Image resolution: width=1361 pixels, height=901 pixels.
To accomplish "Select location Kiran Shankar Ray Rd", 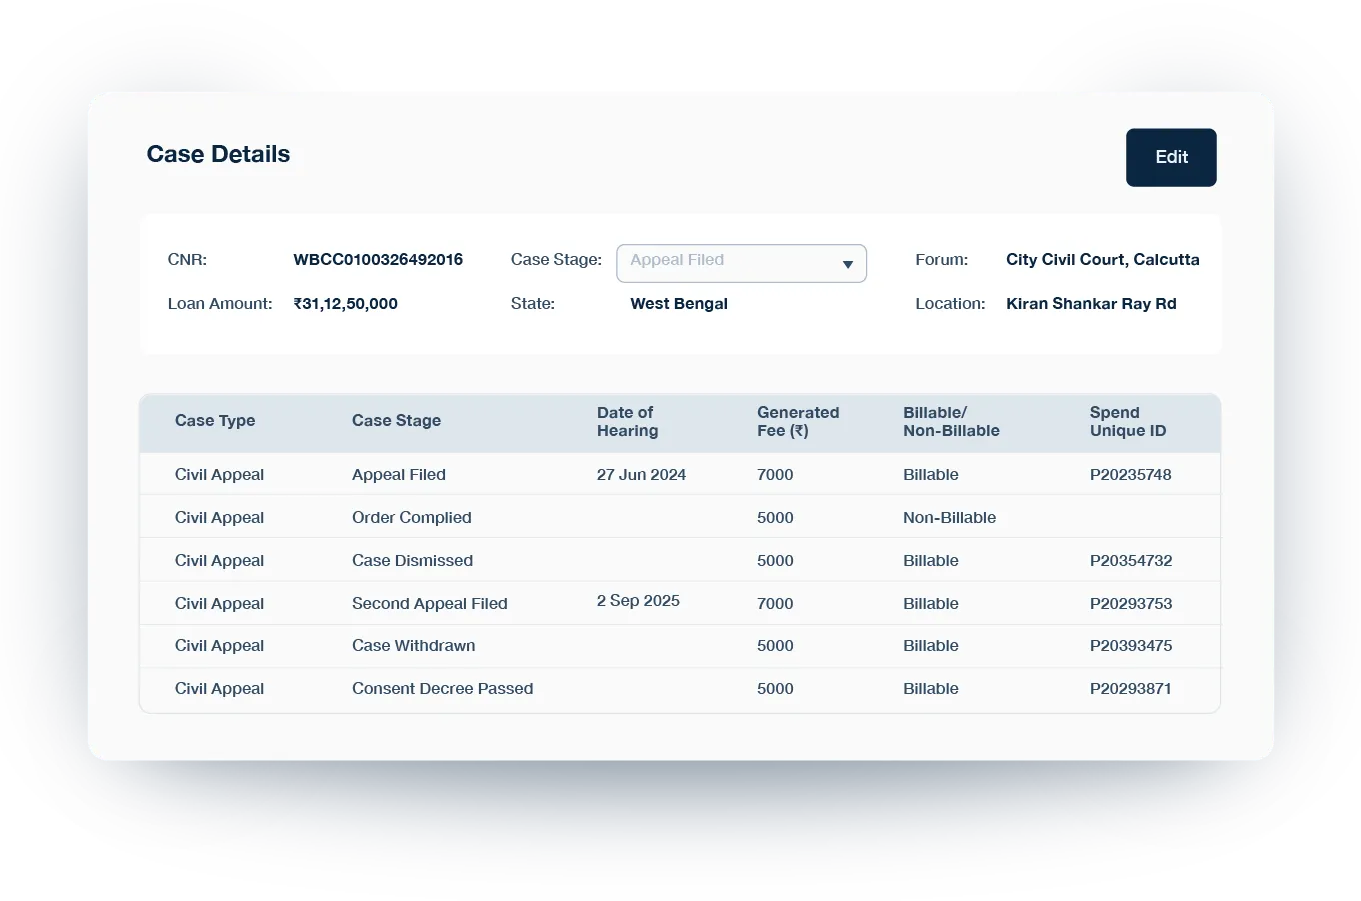I will (1091, 303).
